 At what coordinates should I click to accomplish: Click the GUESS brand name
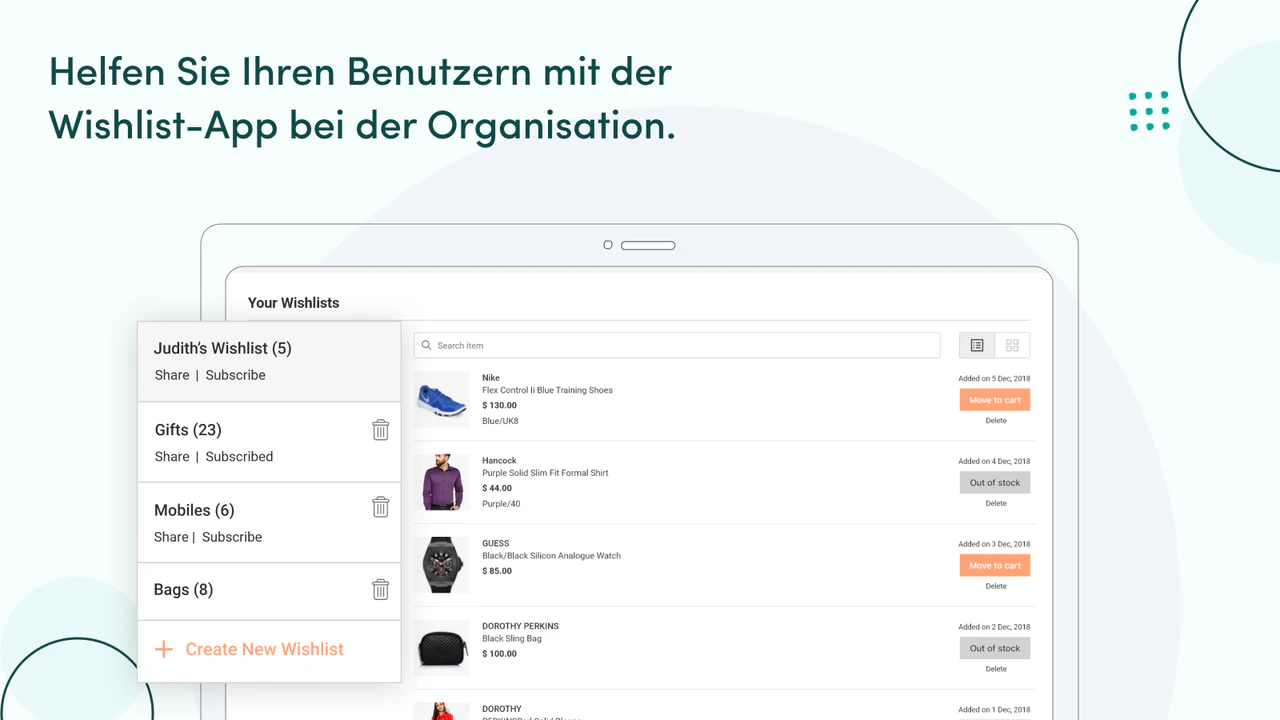[x=496, y=544]
